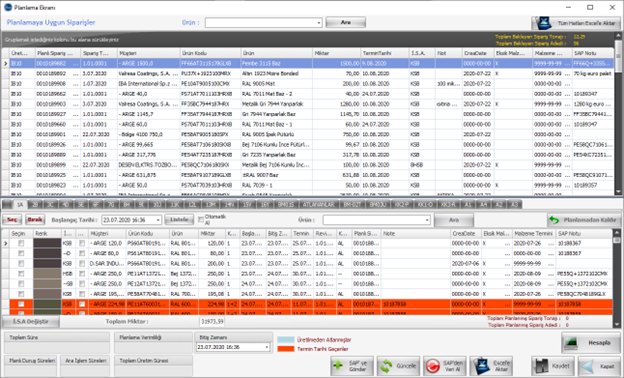This screenshot has height=378, width=624.
Task: Click the İ.S.A Değiştir button
Action: [x=31, y=321]
